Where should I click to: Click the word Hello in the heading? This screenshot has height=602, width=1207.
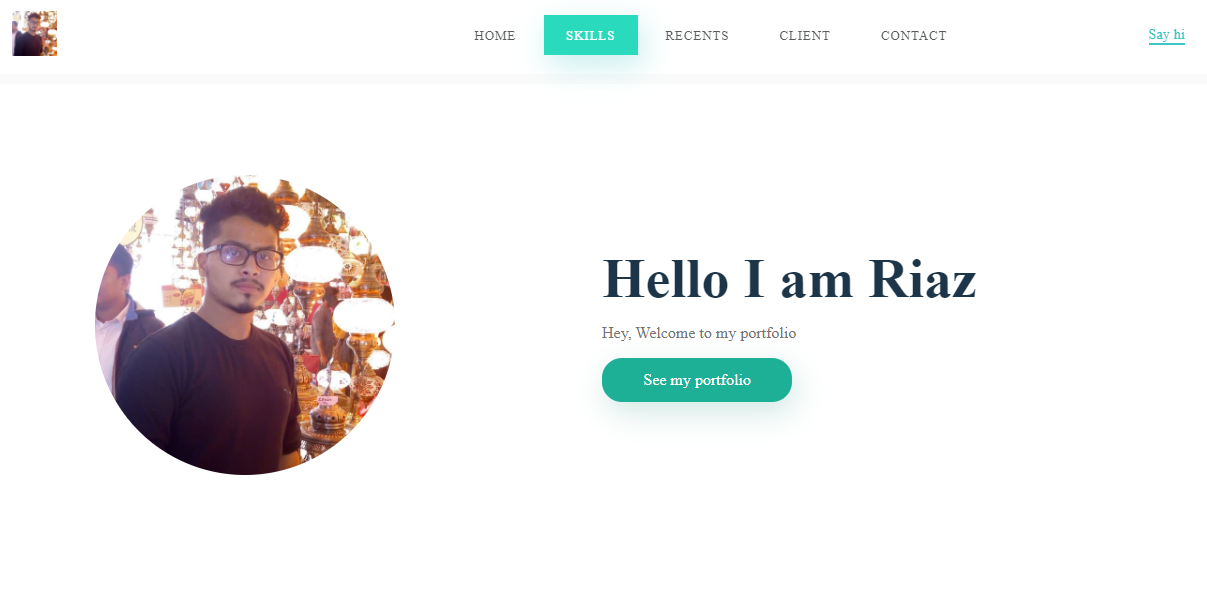point(665,278)
